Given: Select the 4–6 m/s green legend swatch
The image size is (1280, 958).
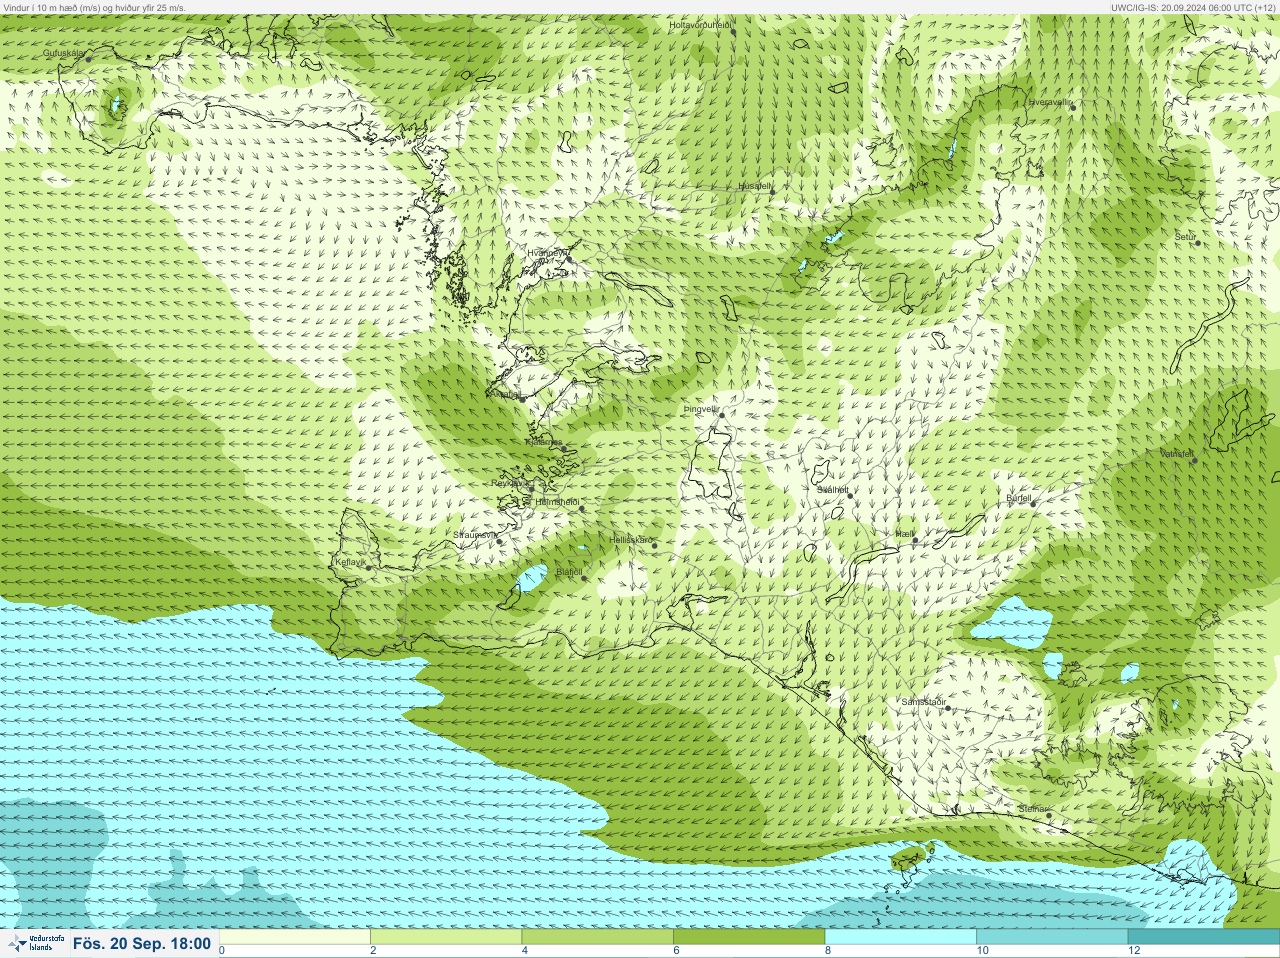Looking at the screenshot, I should coord(597,937).
